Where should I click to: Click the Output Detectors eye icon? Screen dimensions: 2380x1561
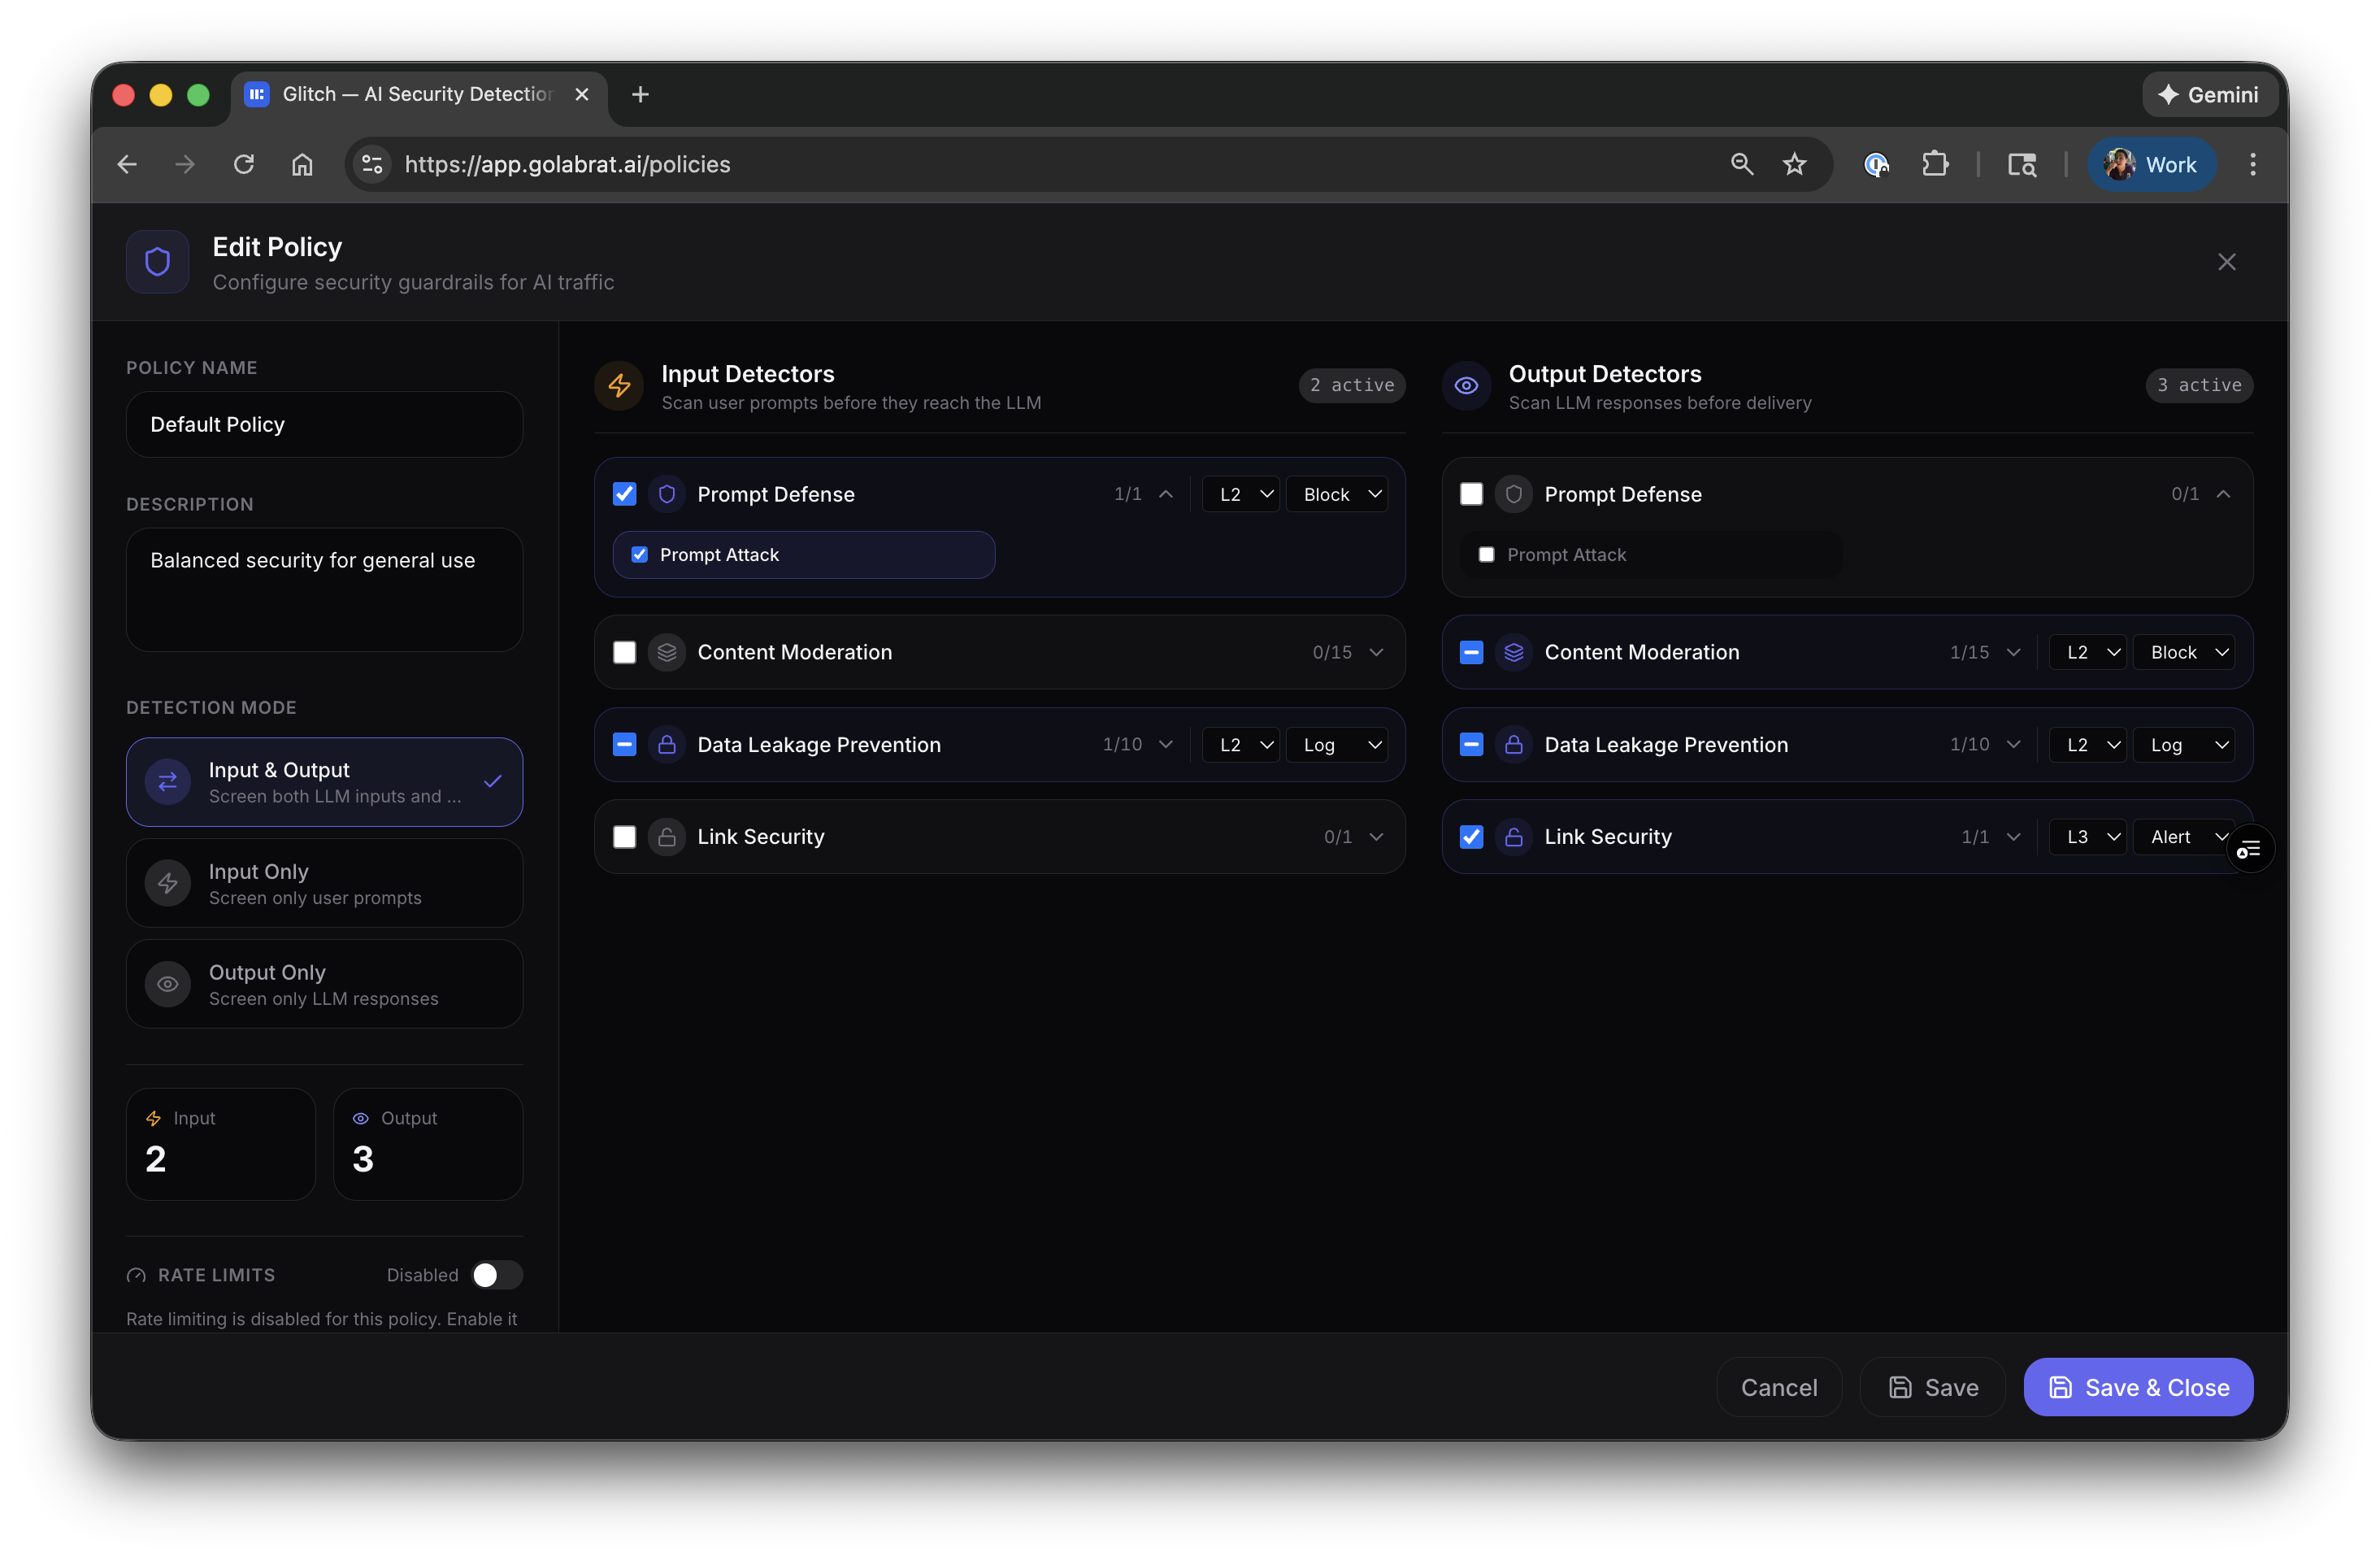(1466, 385)
